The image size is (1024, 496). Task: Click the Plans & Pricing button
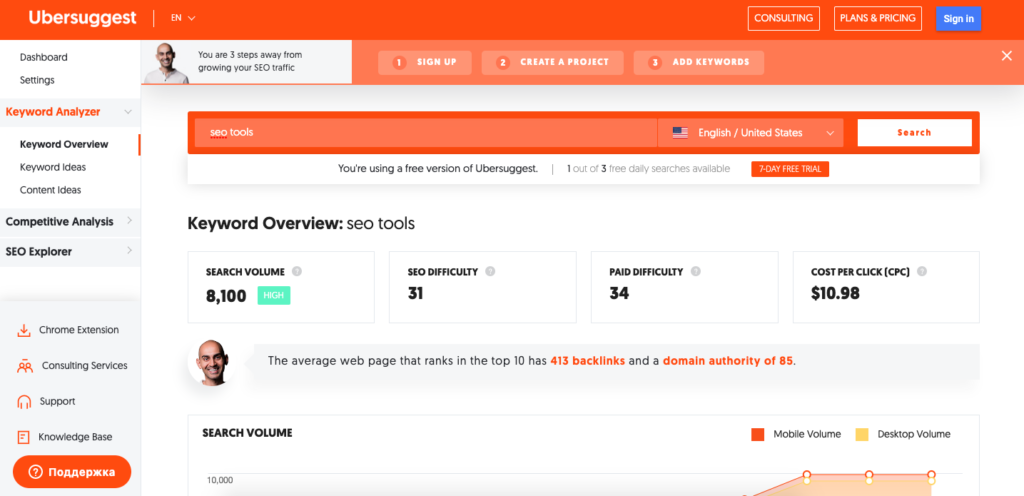pyautogui.click(x=878, y=18)
